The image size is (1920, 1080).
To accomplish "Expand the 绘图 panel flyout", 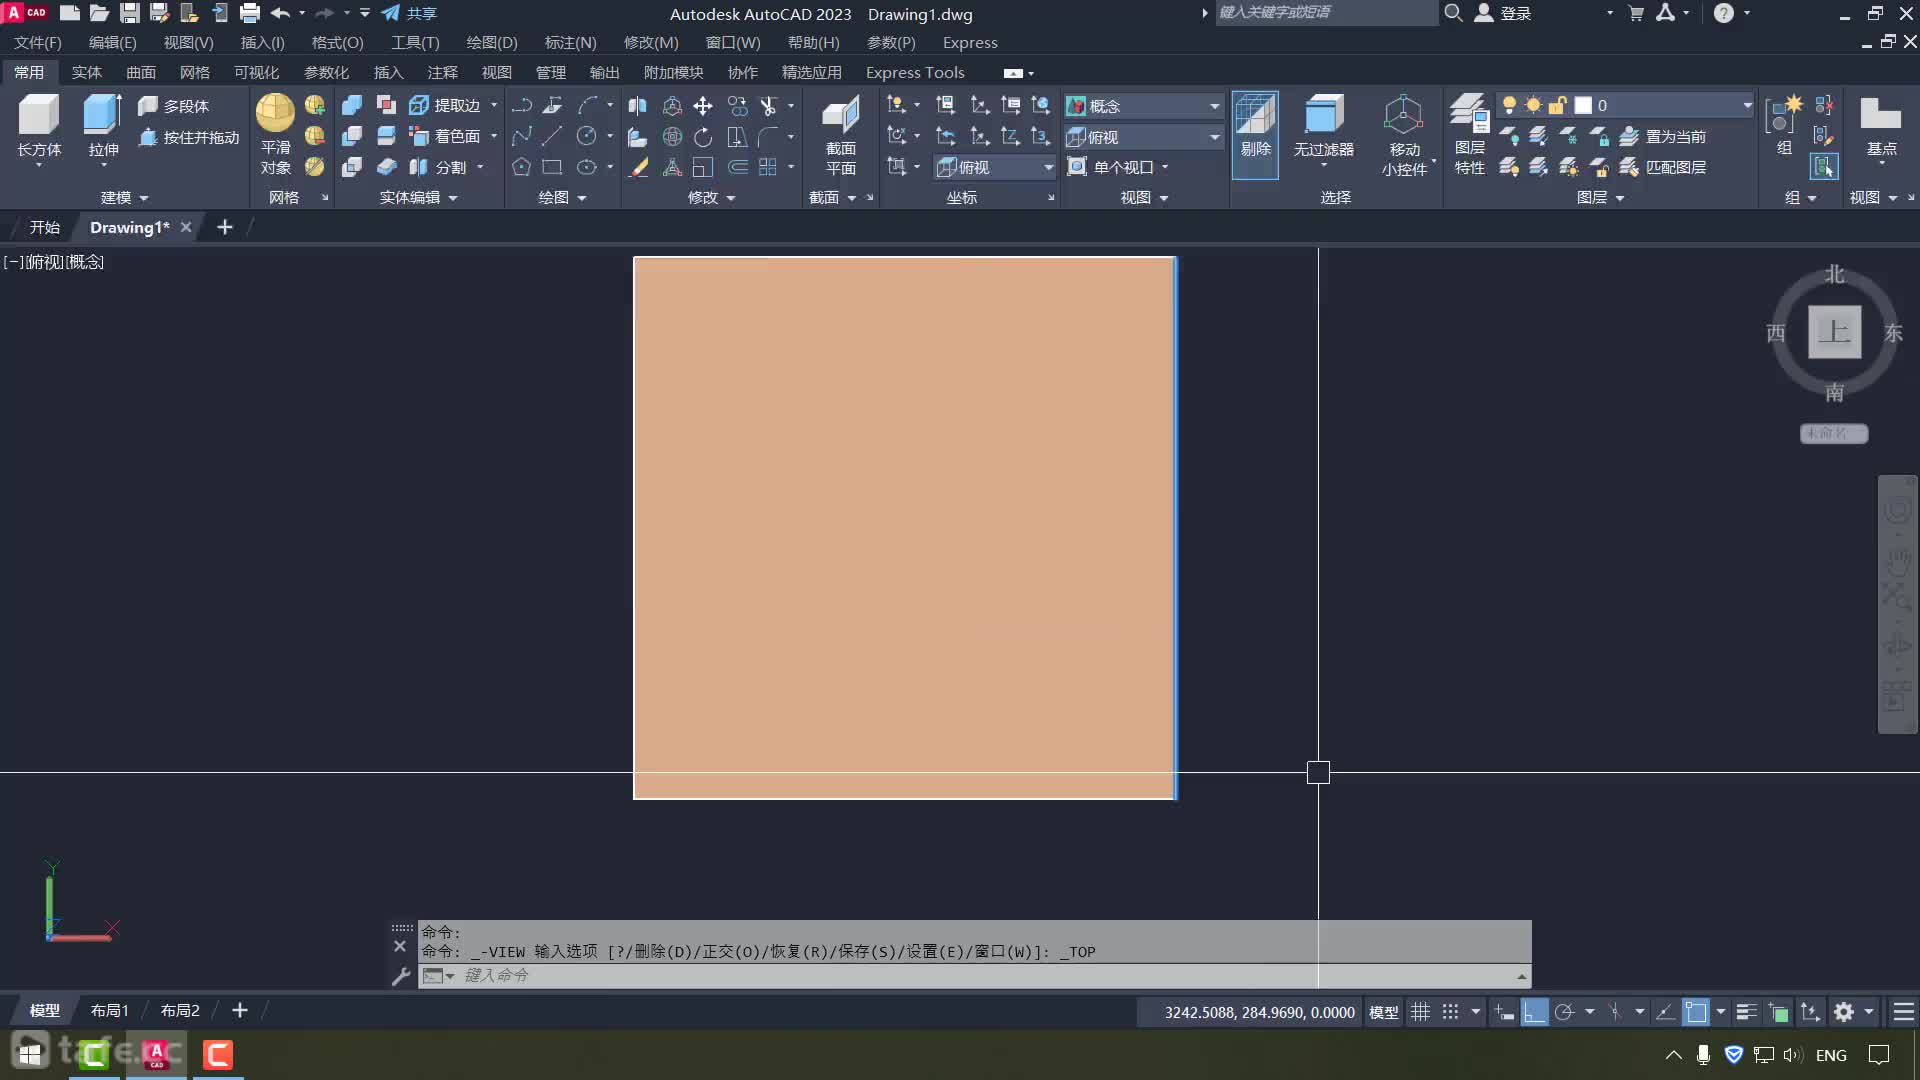I will pyautogui.click(x=562, y=197).
